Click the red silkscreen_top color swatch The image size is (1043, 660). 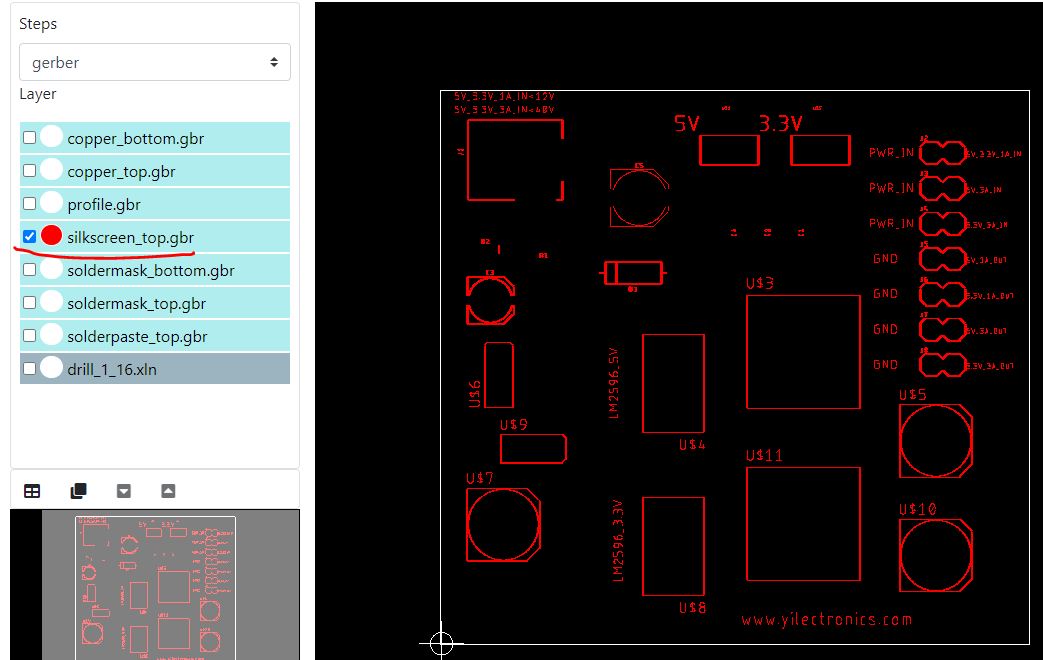pyautogui.click(x=51, y=237)
